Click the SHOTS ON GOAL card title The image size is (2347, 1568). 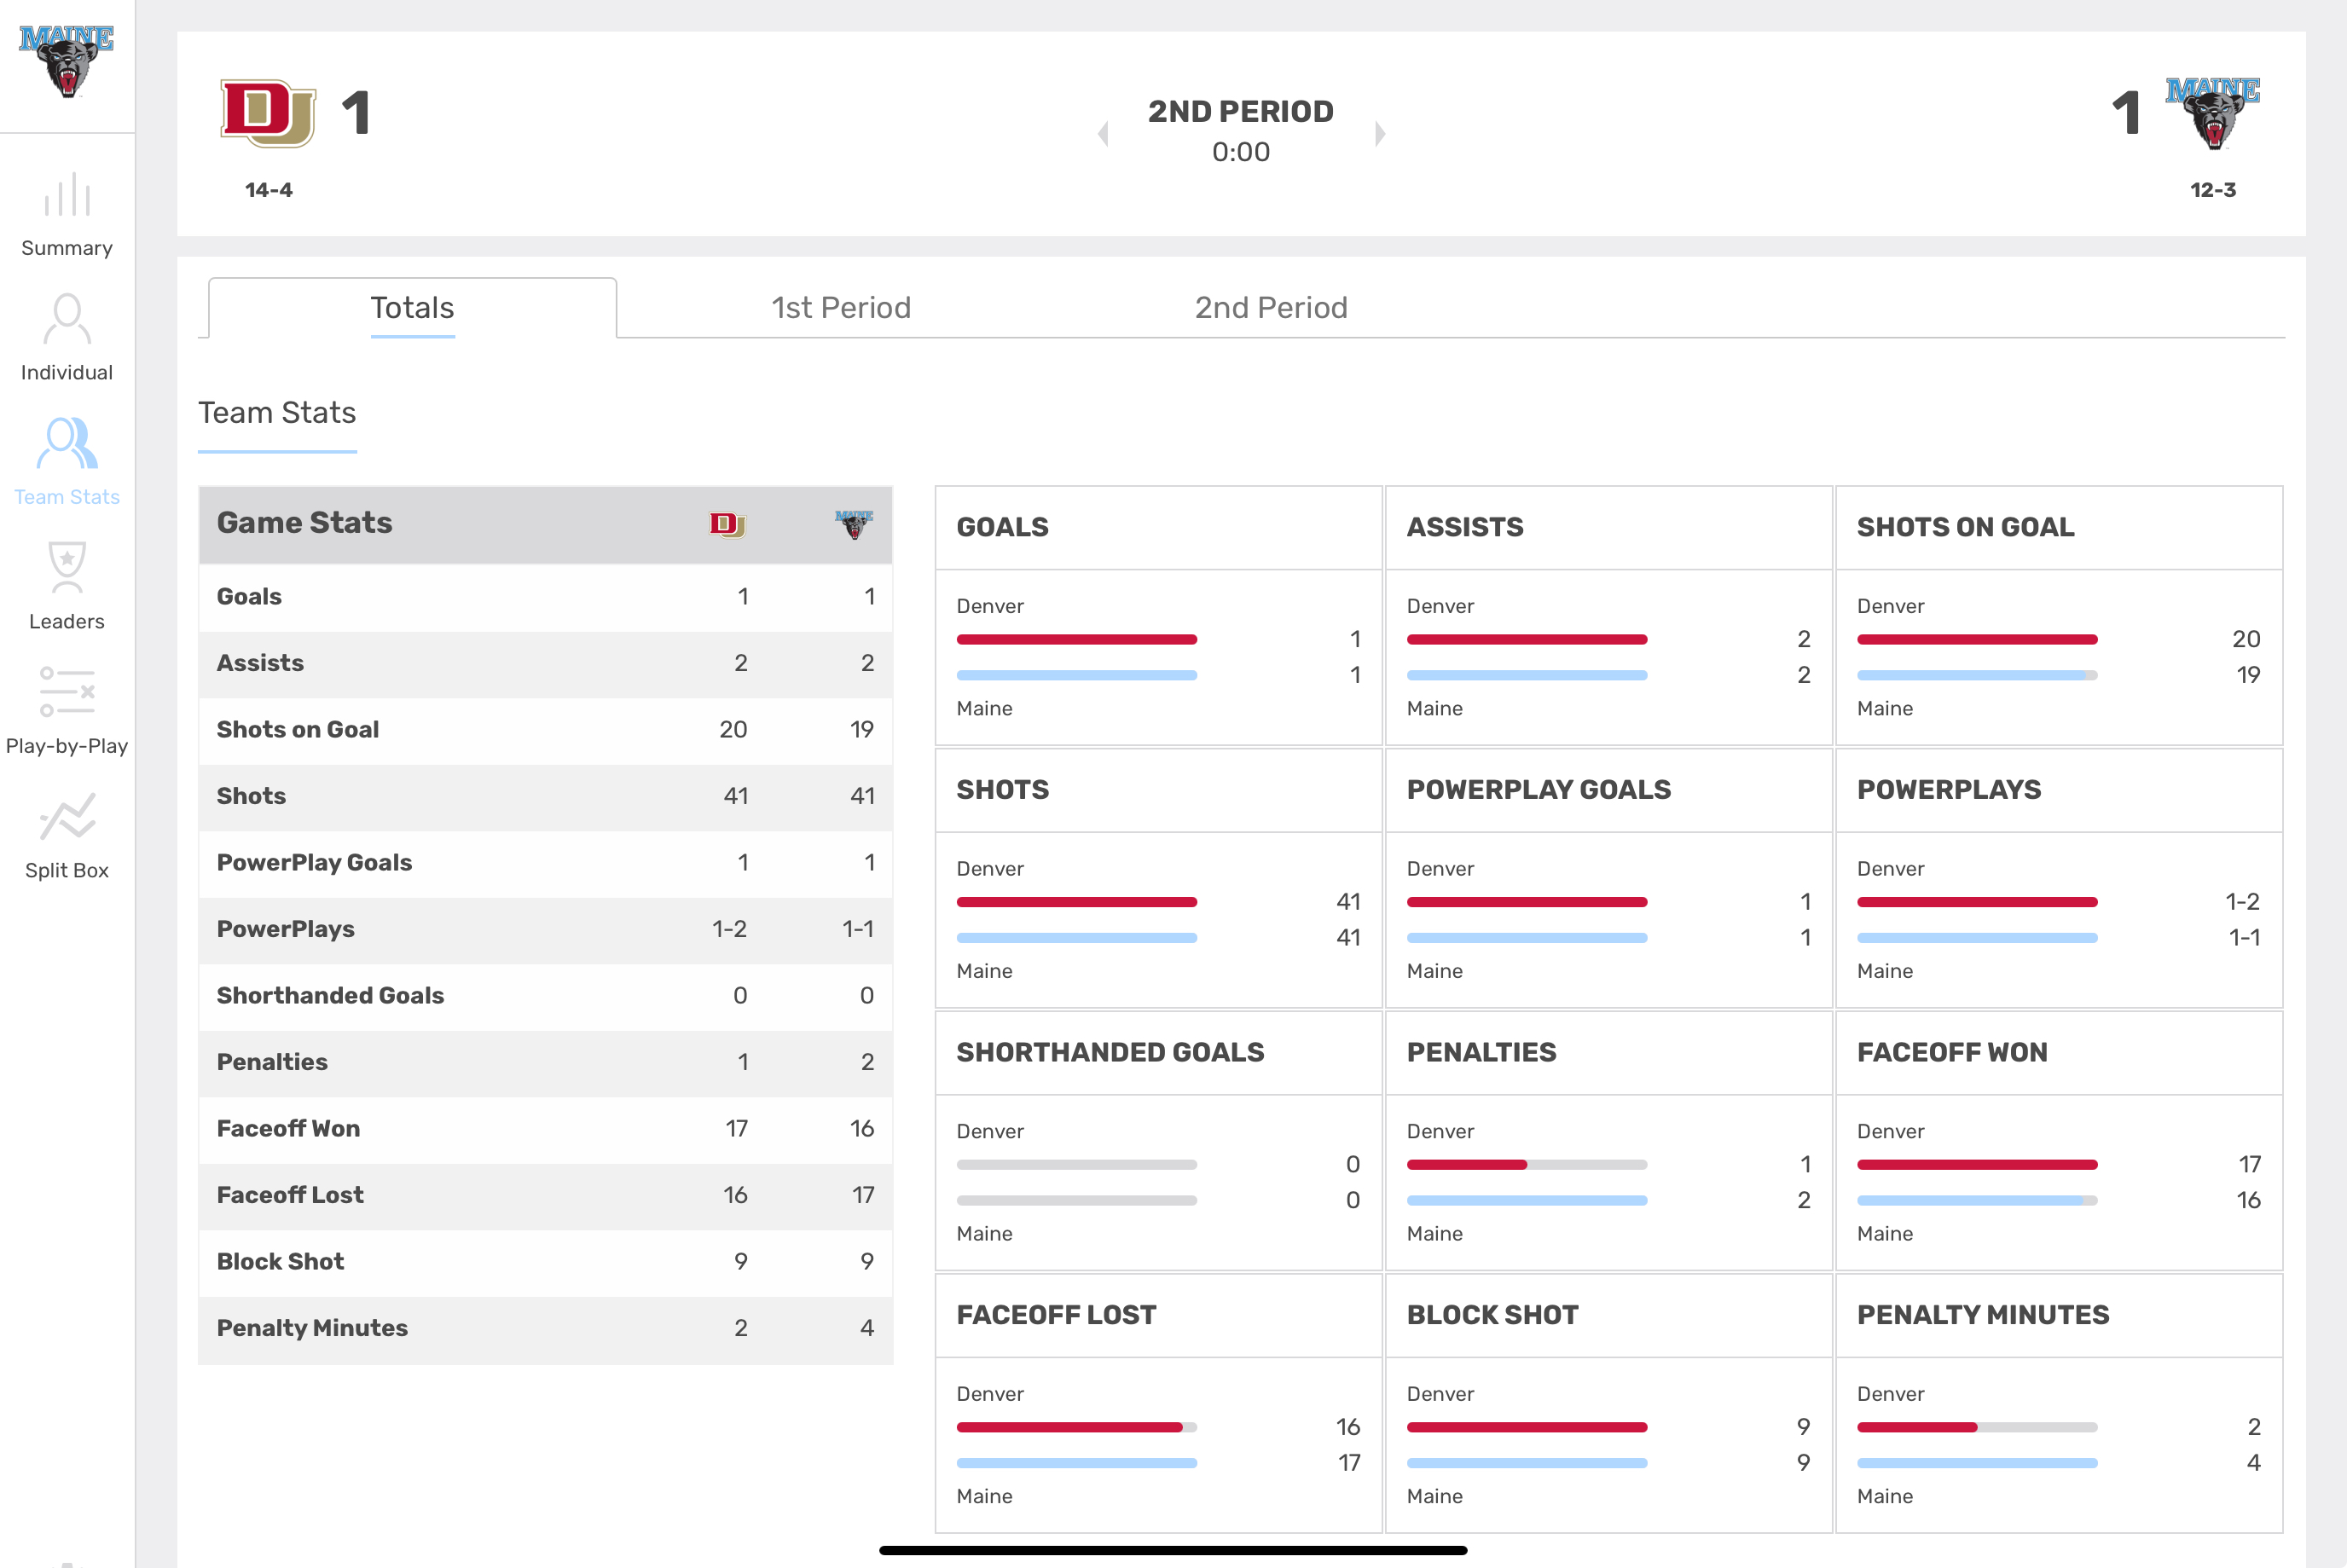click(1965, 527)
